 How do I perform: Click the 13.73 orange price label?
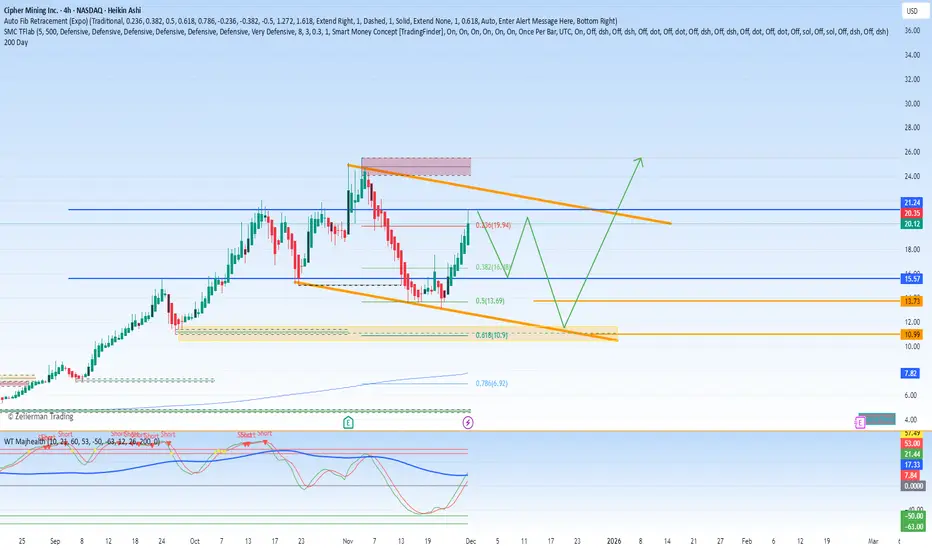pyautogui.click(x=912, y=301)
